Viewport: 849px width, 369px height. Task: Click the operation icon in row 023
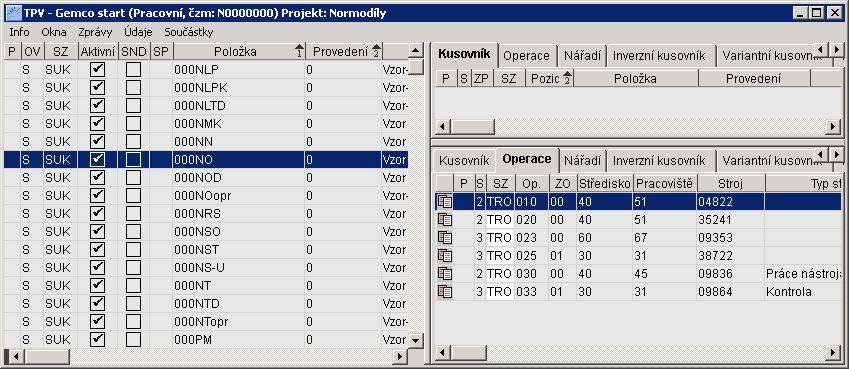click(x=445, y=237)
